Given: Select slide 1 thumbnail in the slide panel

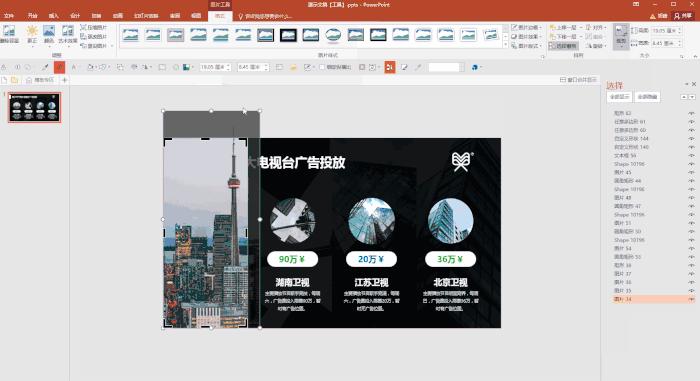Looking at the screenshot, I should (x=34, y=107).
